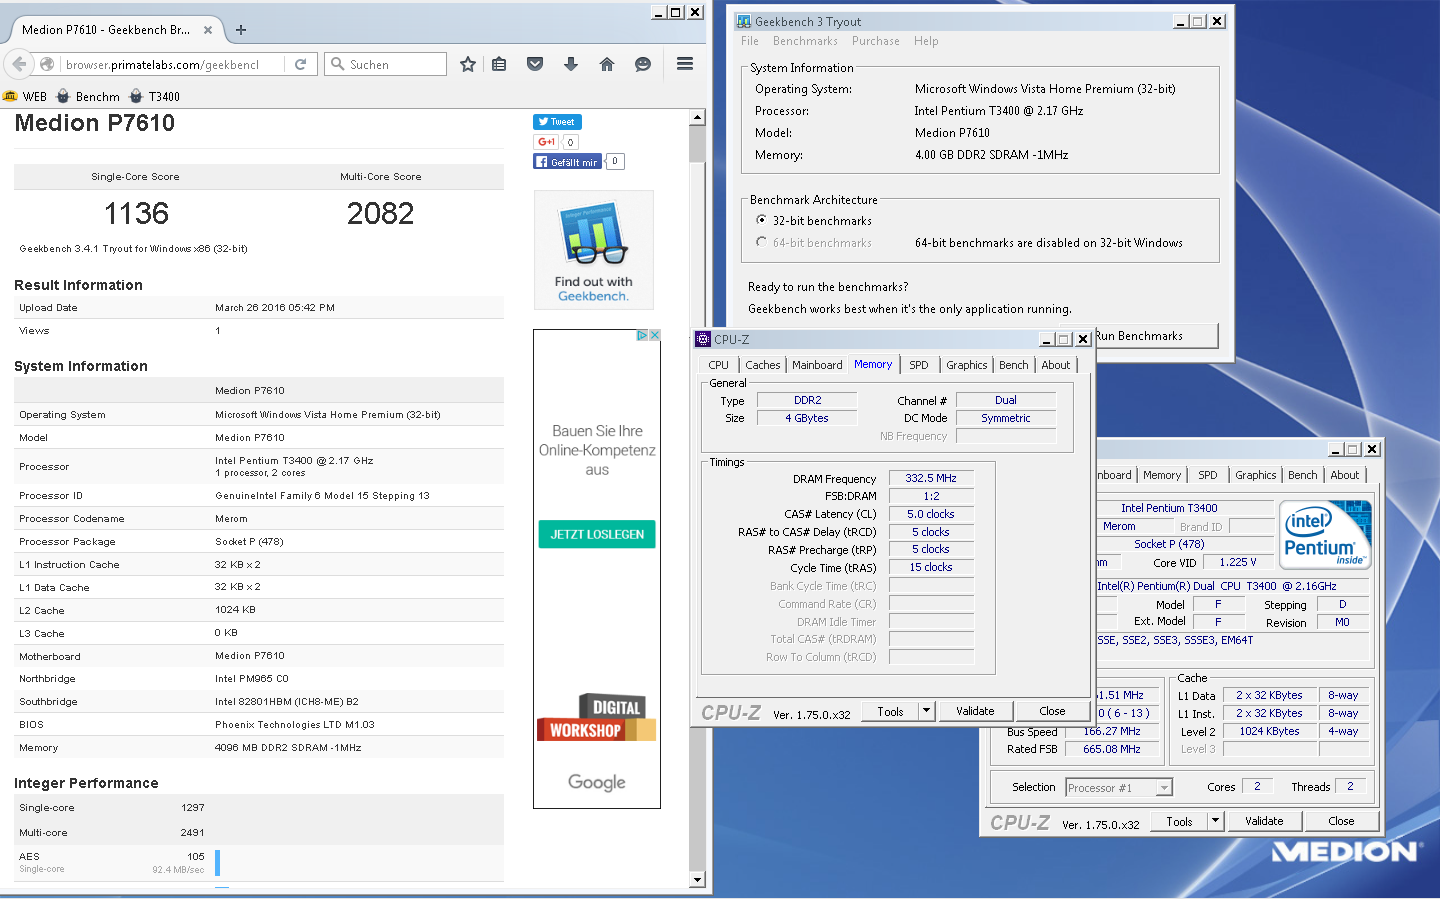
Task: Click the AdChoices triangle icon
Action: [643, 335]
